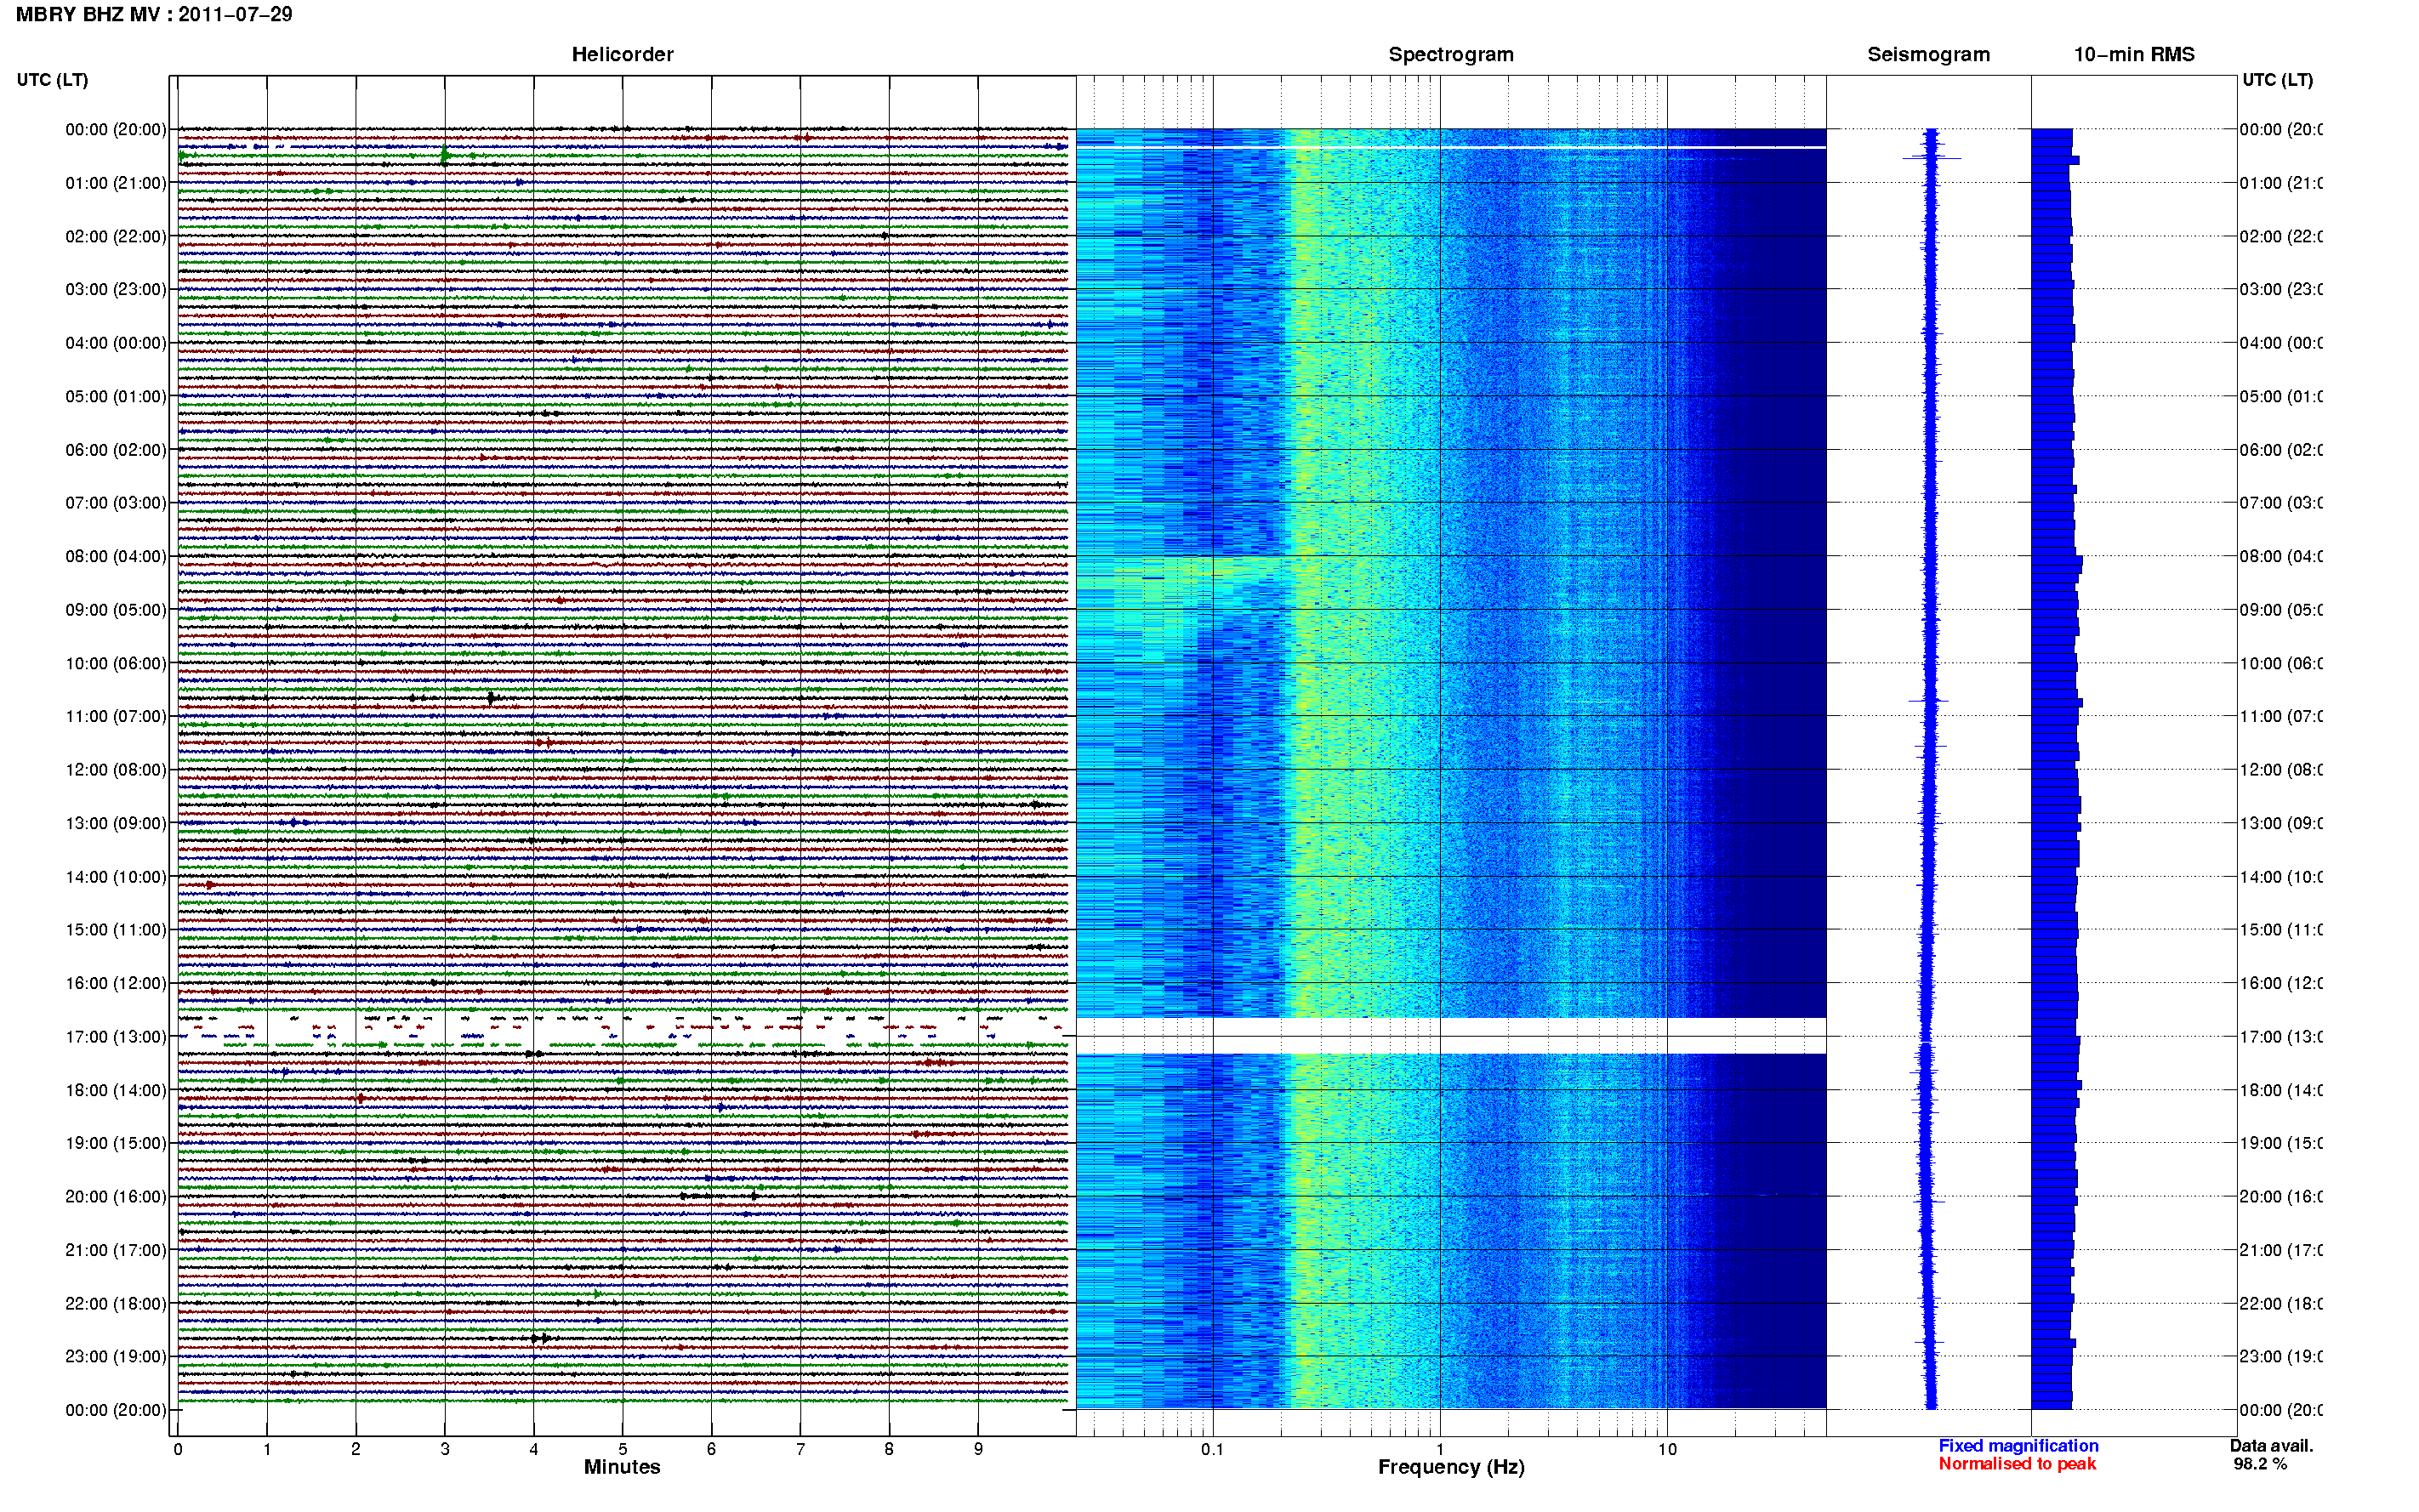Viewport: 2419px width, 1512px height.
Task: Click the left "15:00 (11:00)" time label
Action: pos(116,930)
